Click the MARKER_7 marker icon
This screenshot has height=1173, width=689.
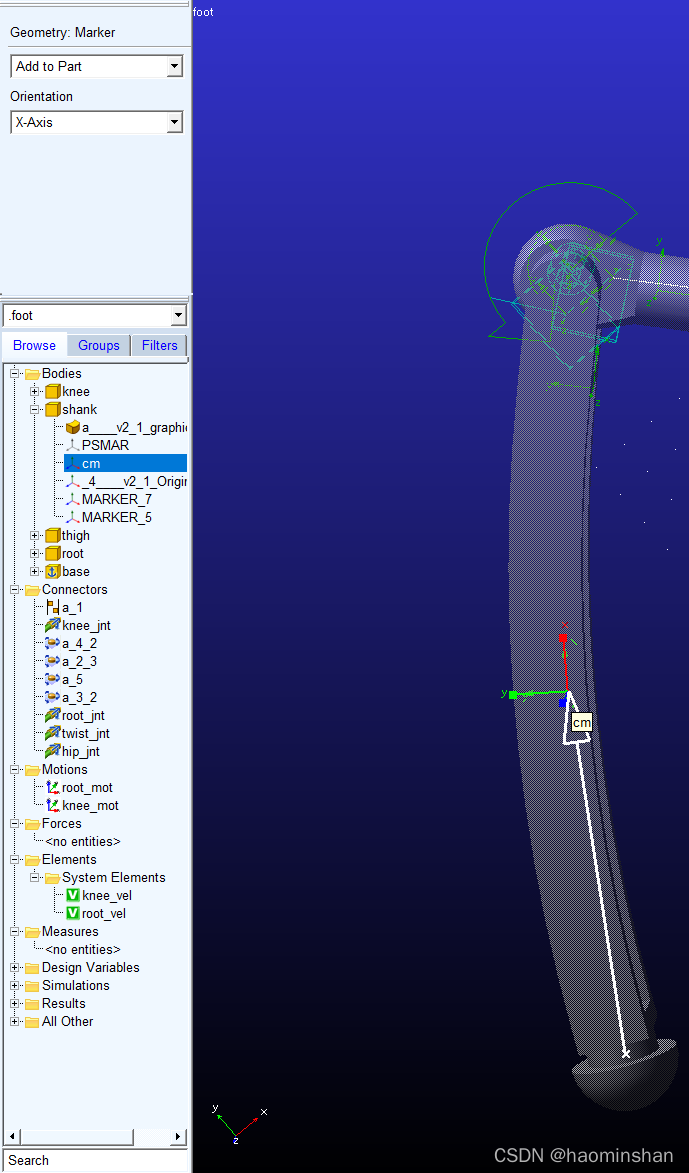coord(72,499)
